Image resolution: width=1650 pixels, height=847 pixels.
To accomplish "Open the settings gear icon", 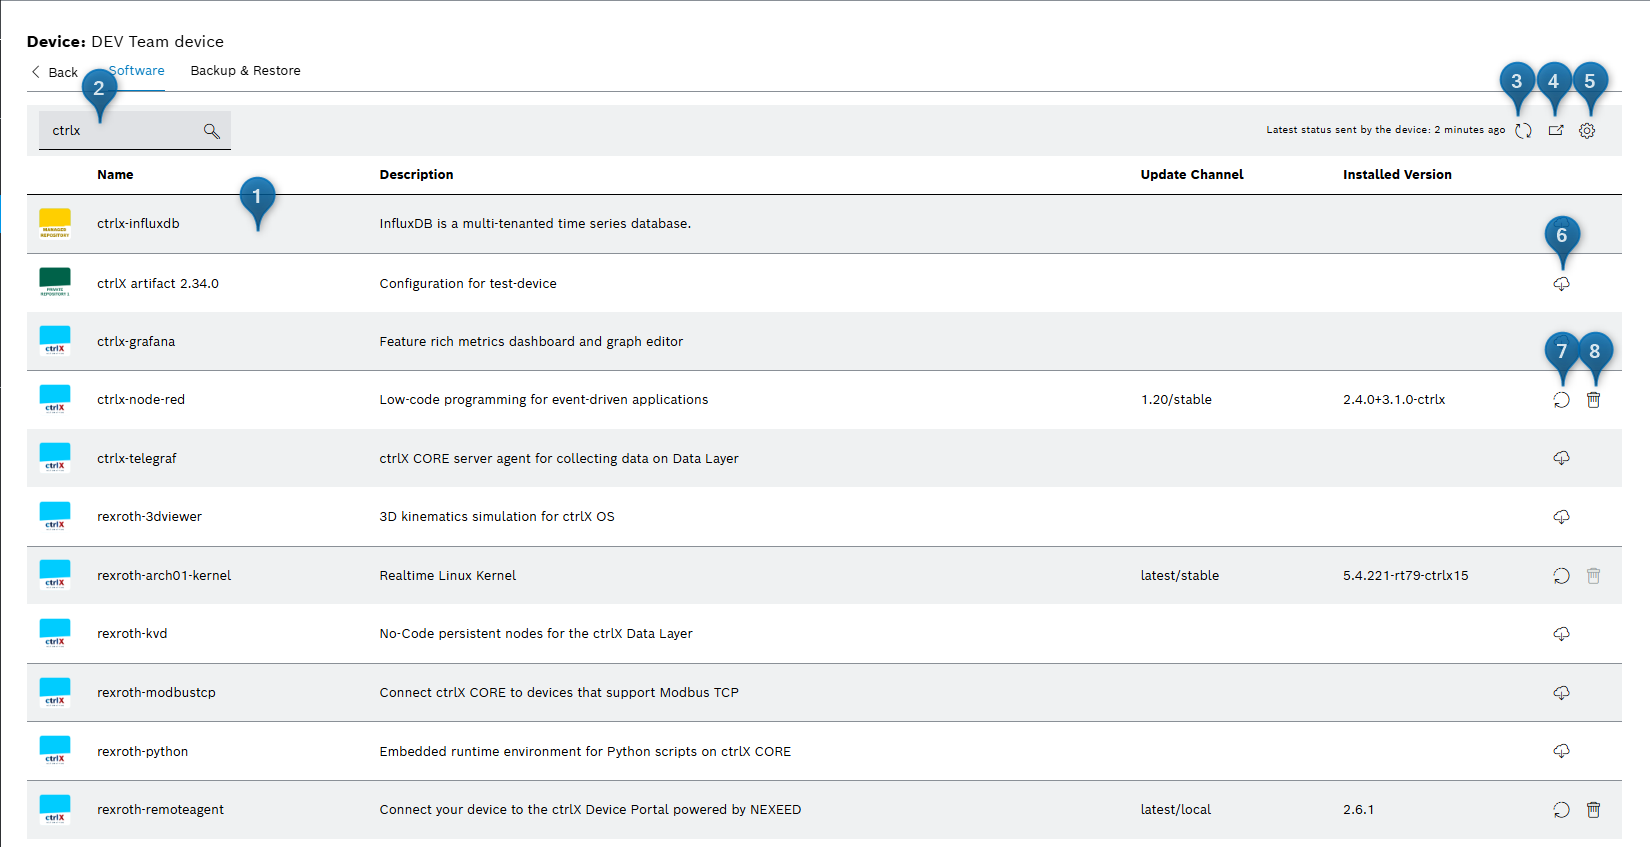I will tap(1587, 131).
